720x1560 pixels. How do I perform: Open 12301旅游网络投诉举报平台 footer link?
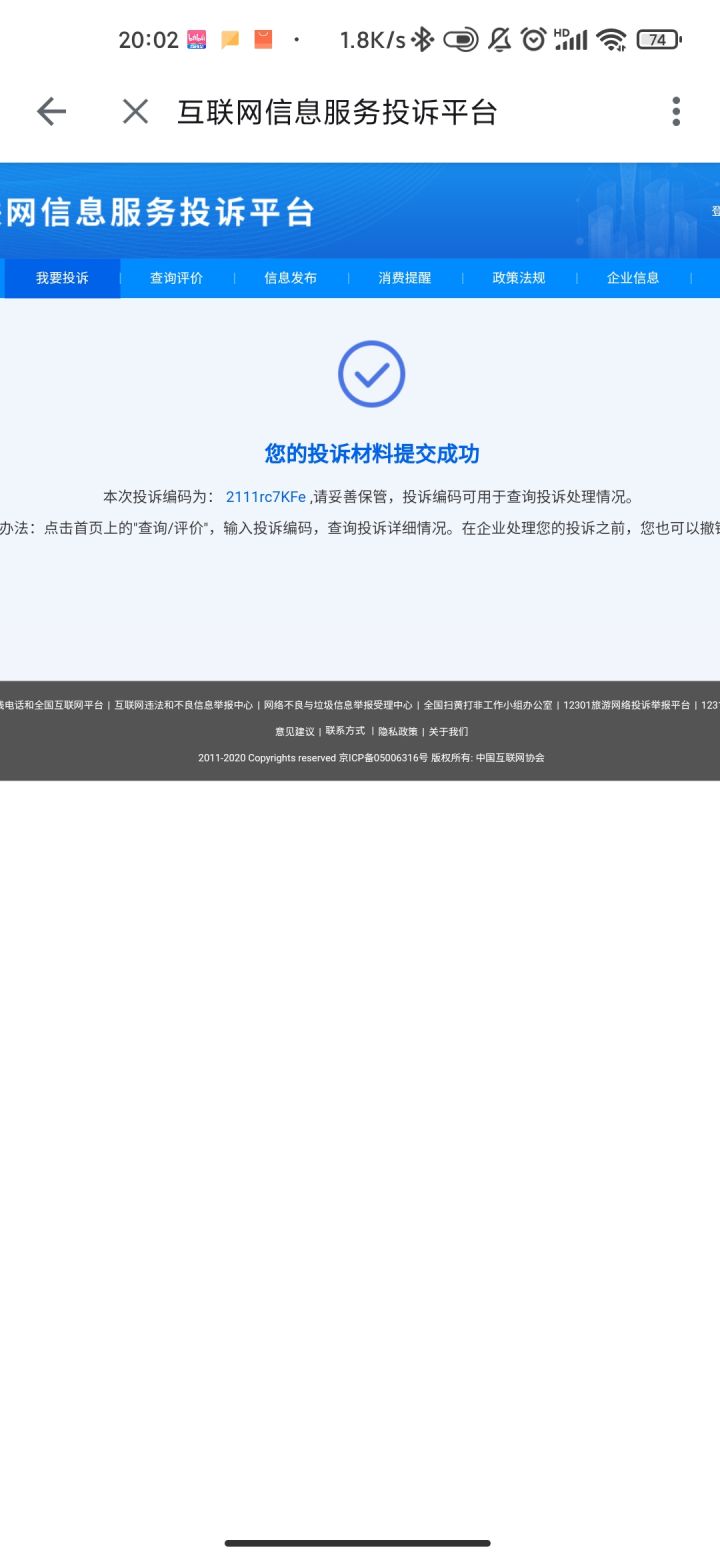pos(627,705)
